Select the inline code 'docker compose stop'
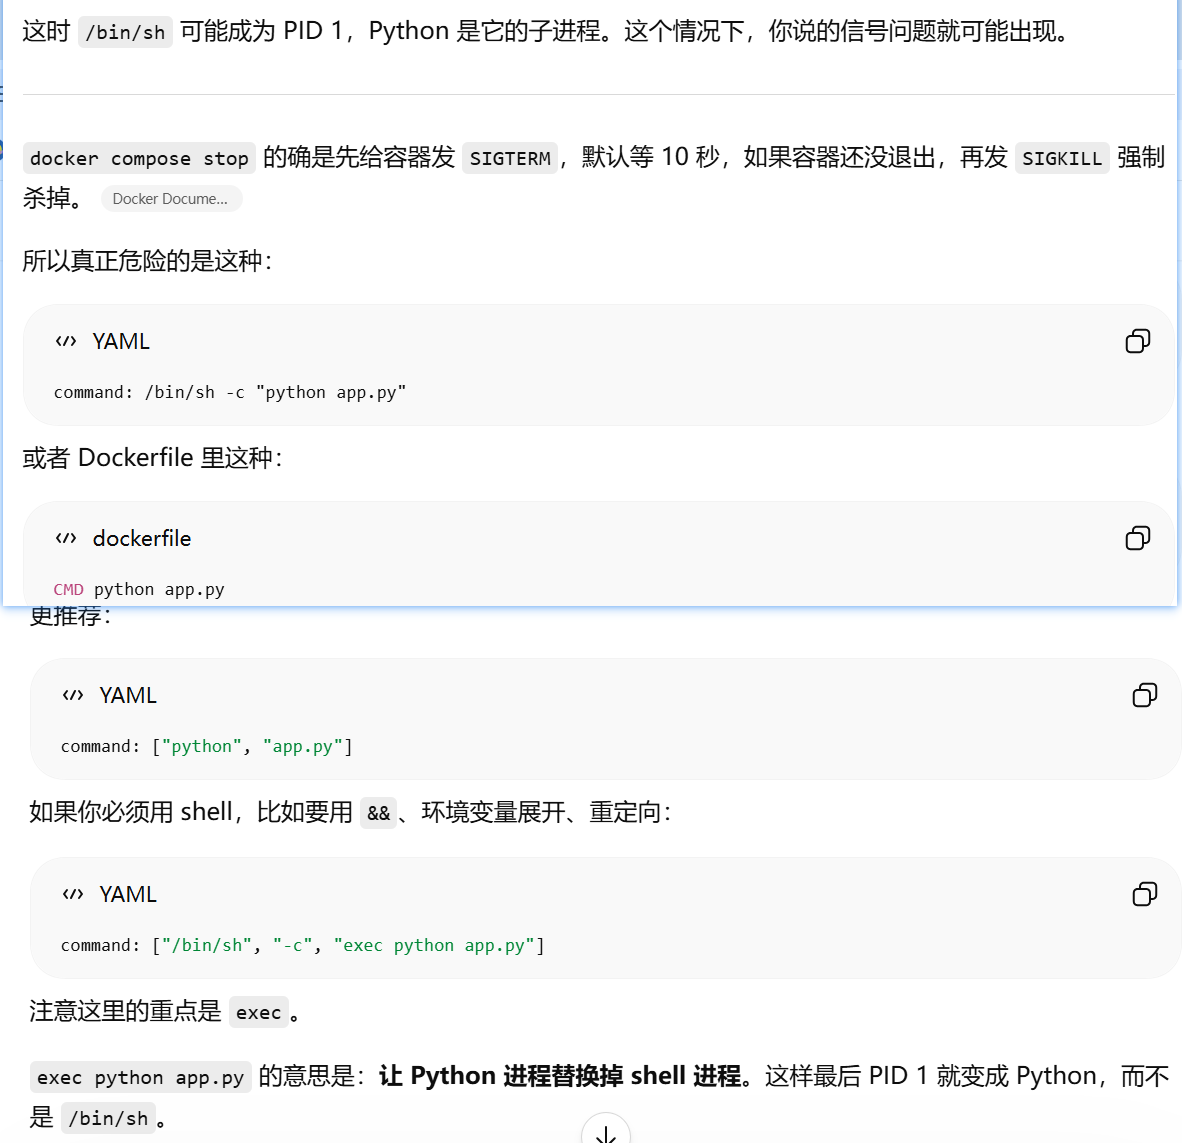This screenshot has height=1143, width=1182. tap(139, 159)
